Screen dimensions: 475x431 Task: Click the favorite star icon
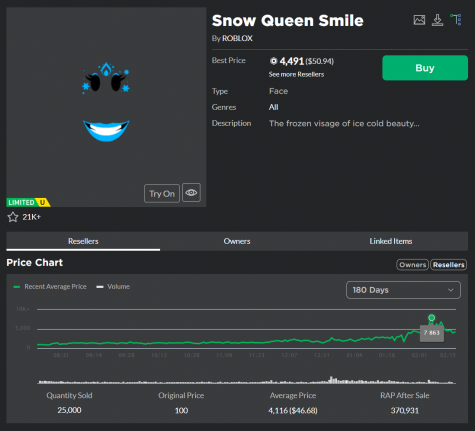(13, 217)
